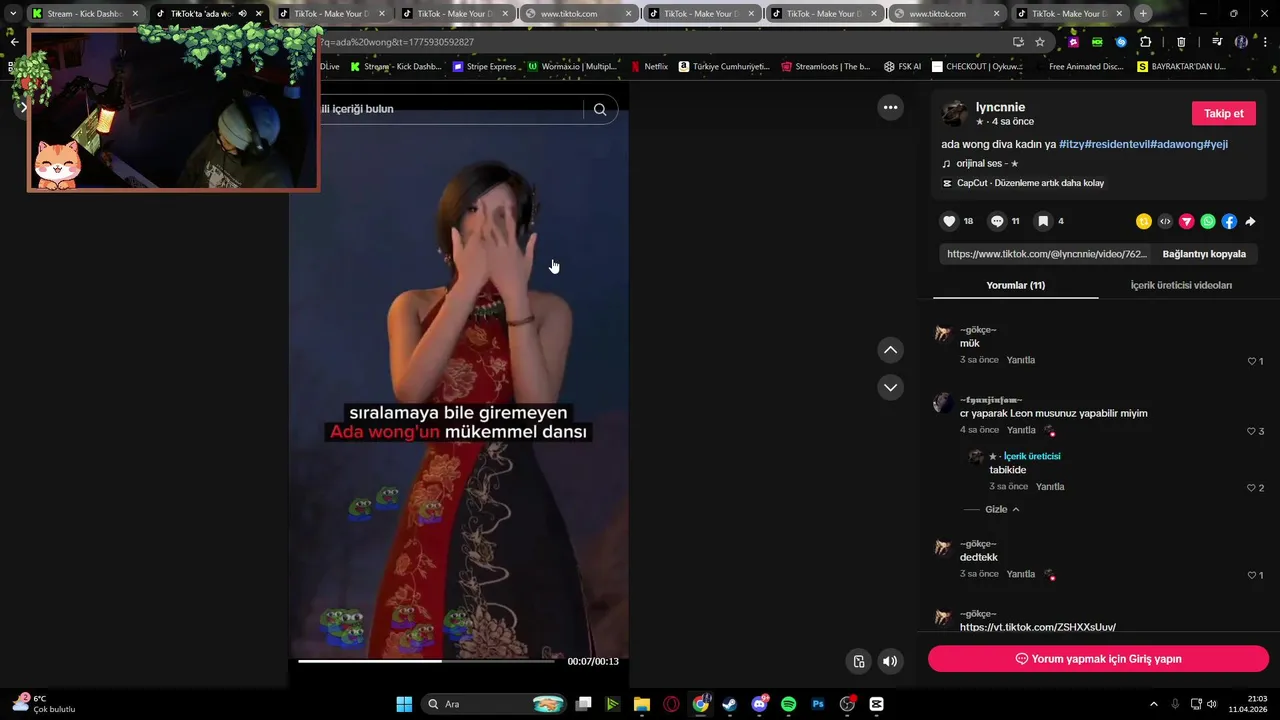Open a new browser tab
Viewport: 1280px width, 720px height.
[x=1143, y=14]
